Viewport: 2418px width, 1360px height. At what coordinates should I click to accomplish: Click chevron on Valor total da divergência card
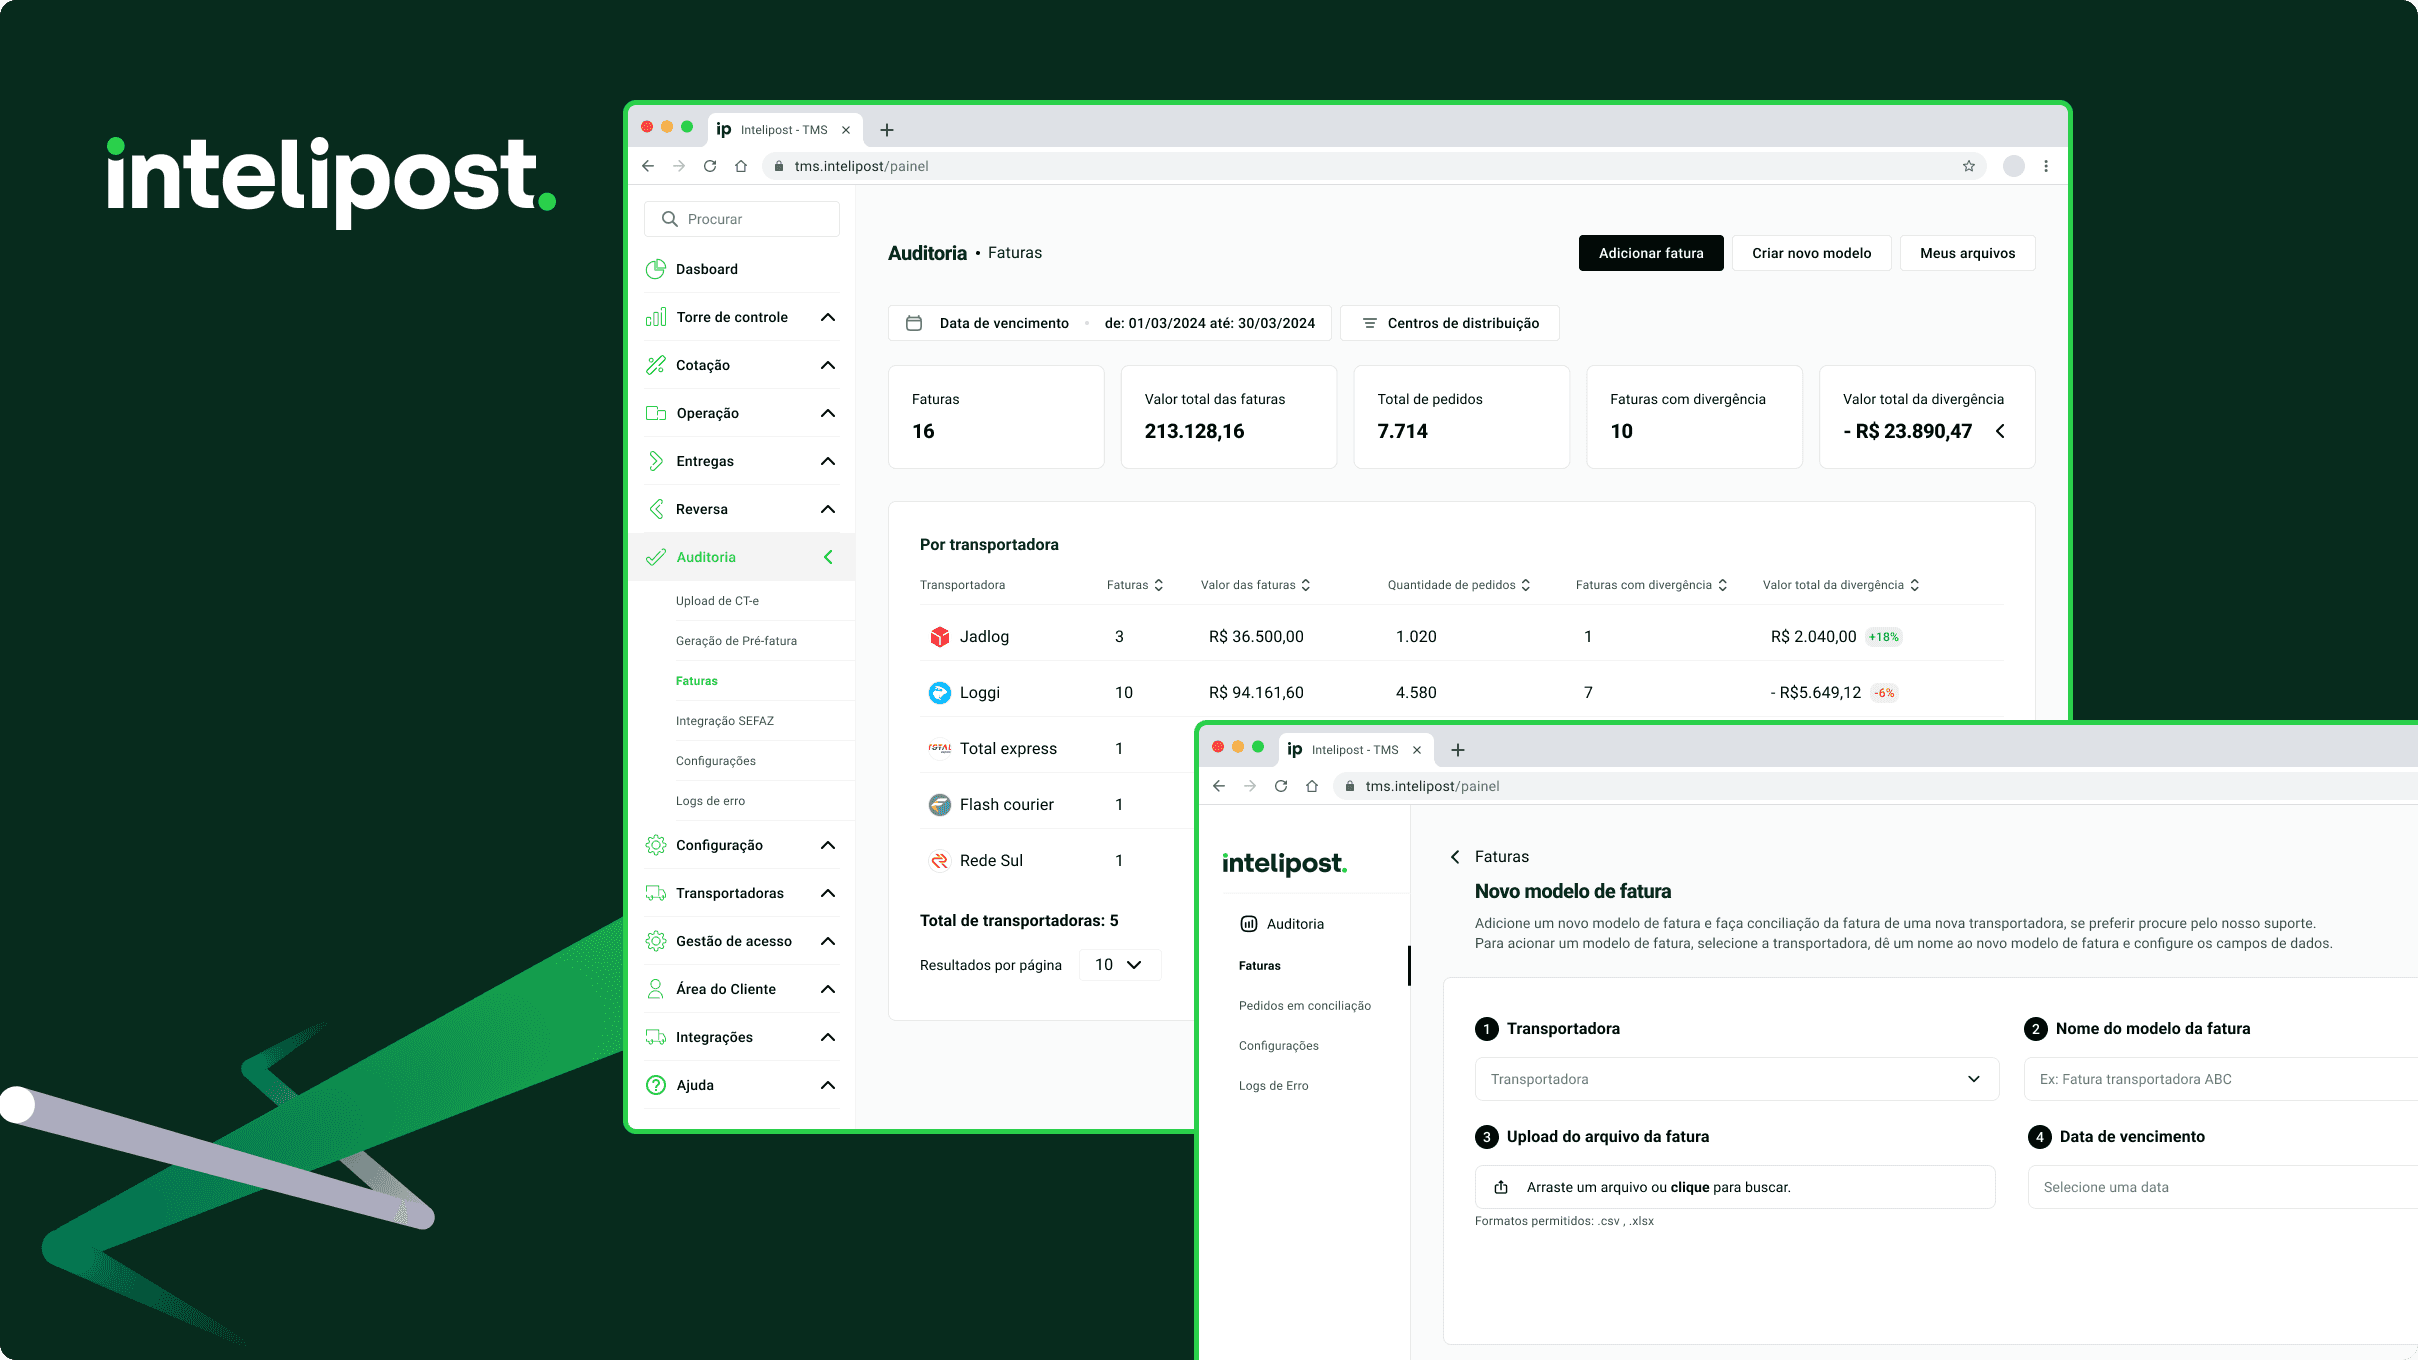(2000, 431)
